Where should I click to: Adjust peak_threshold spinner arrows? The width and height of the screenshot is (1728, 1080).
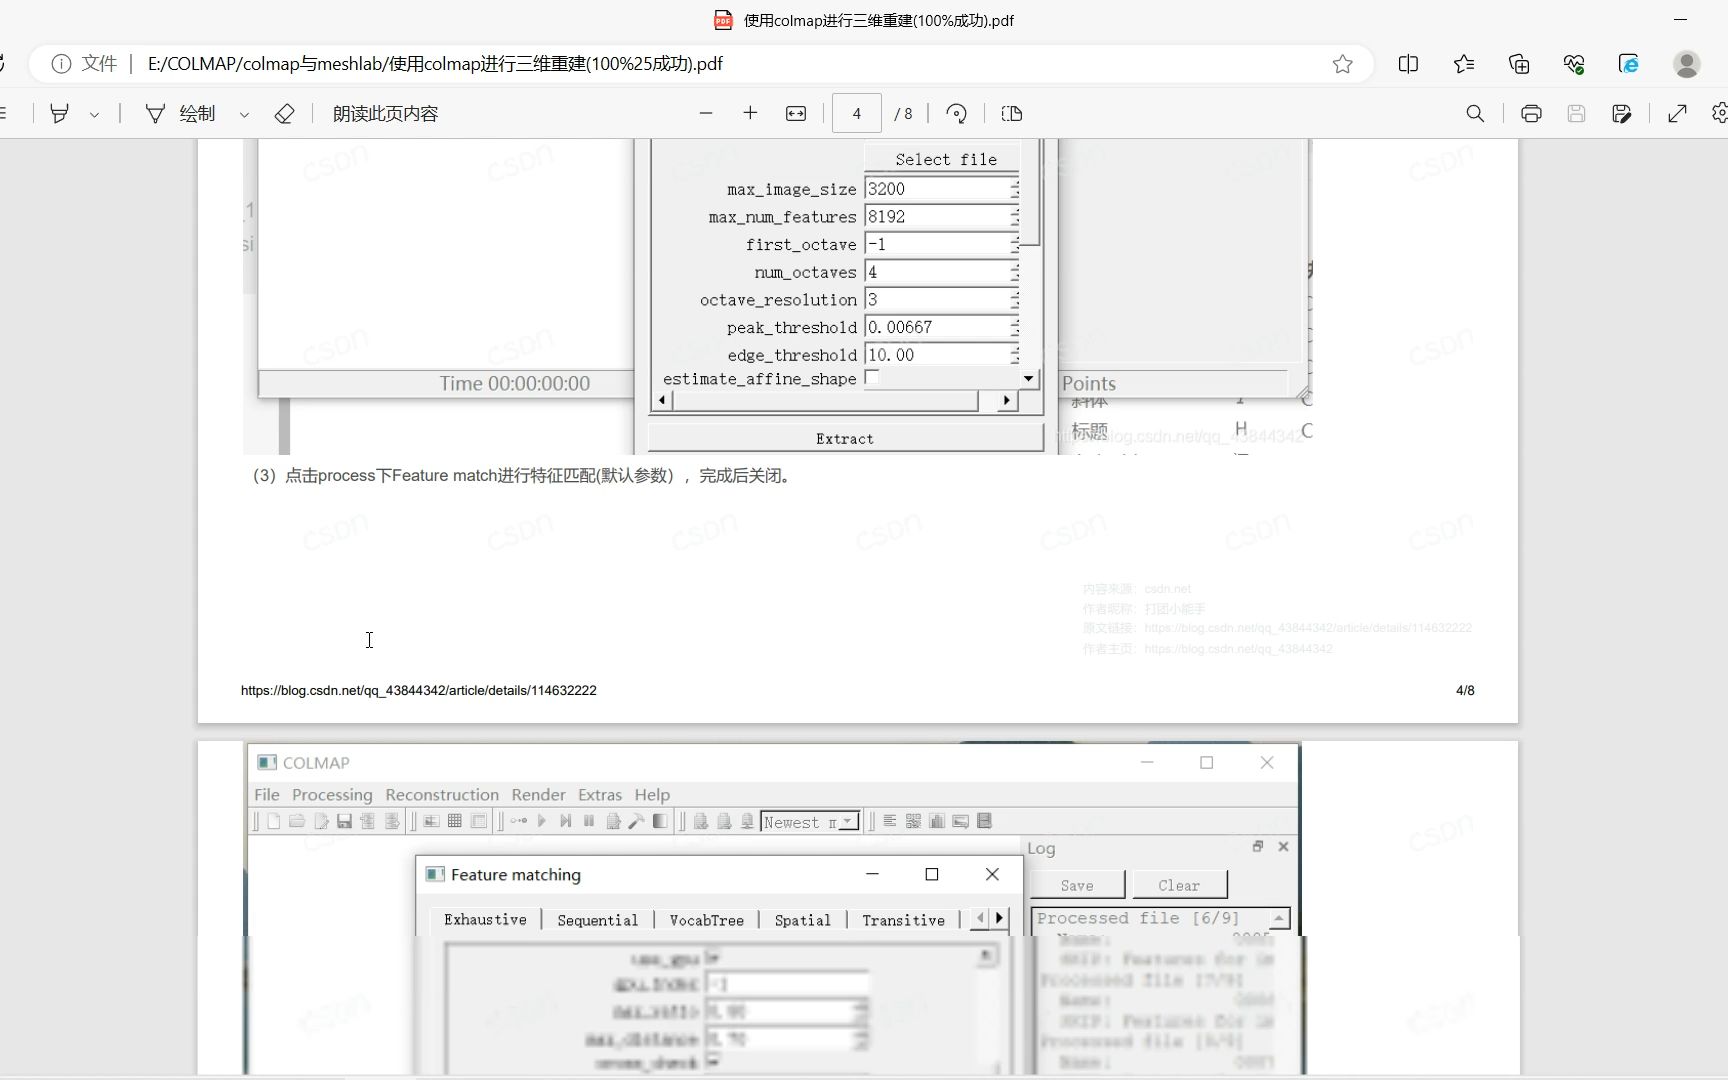coord(1015,328)
